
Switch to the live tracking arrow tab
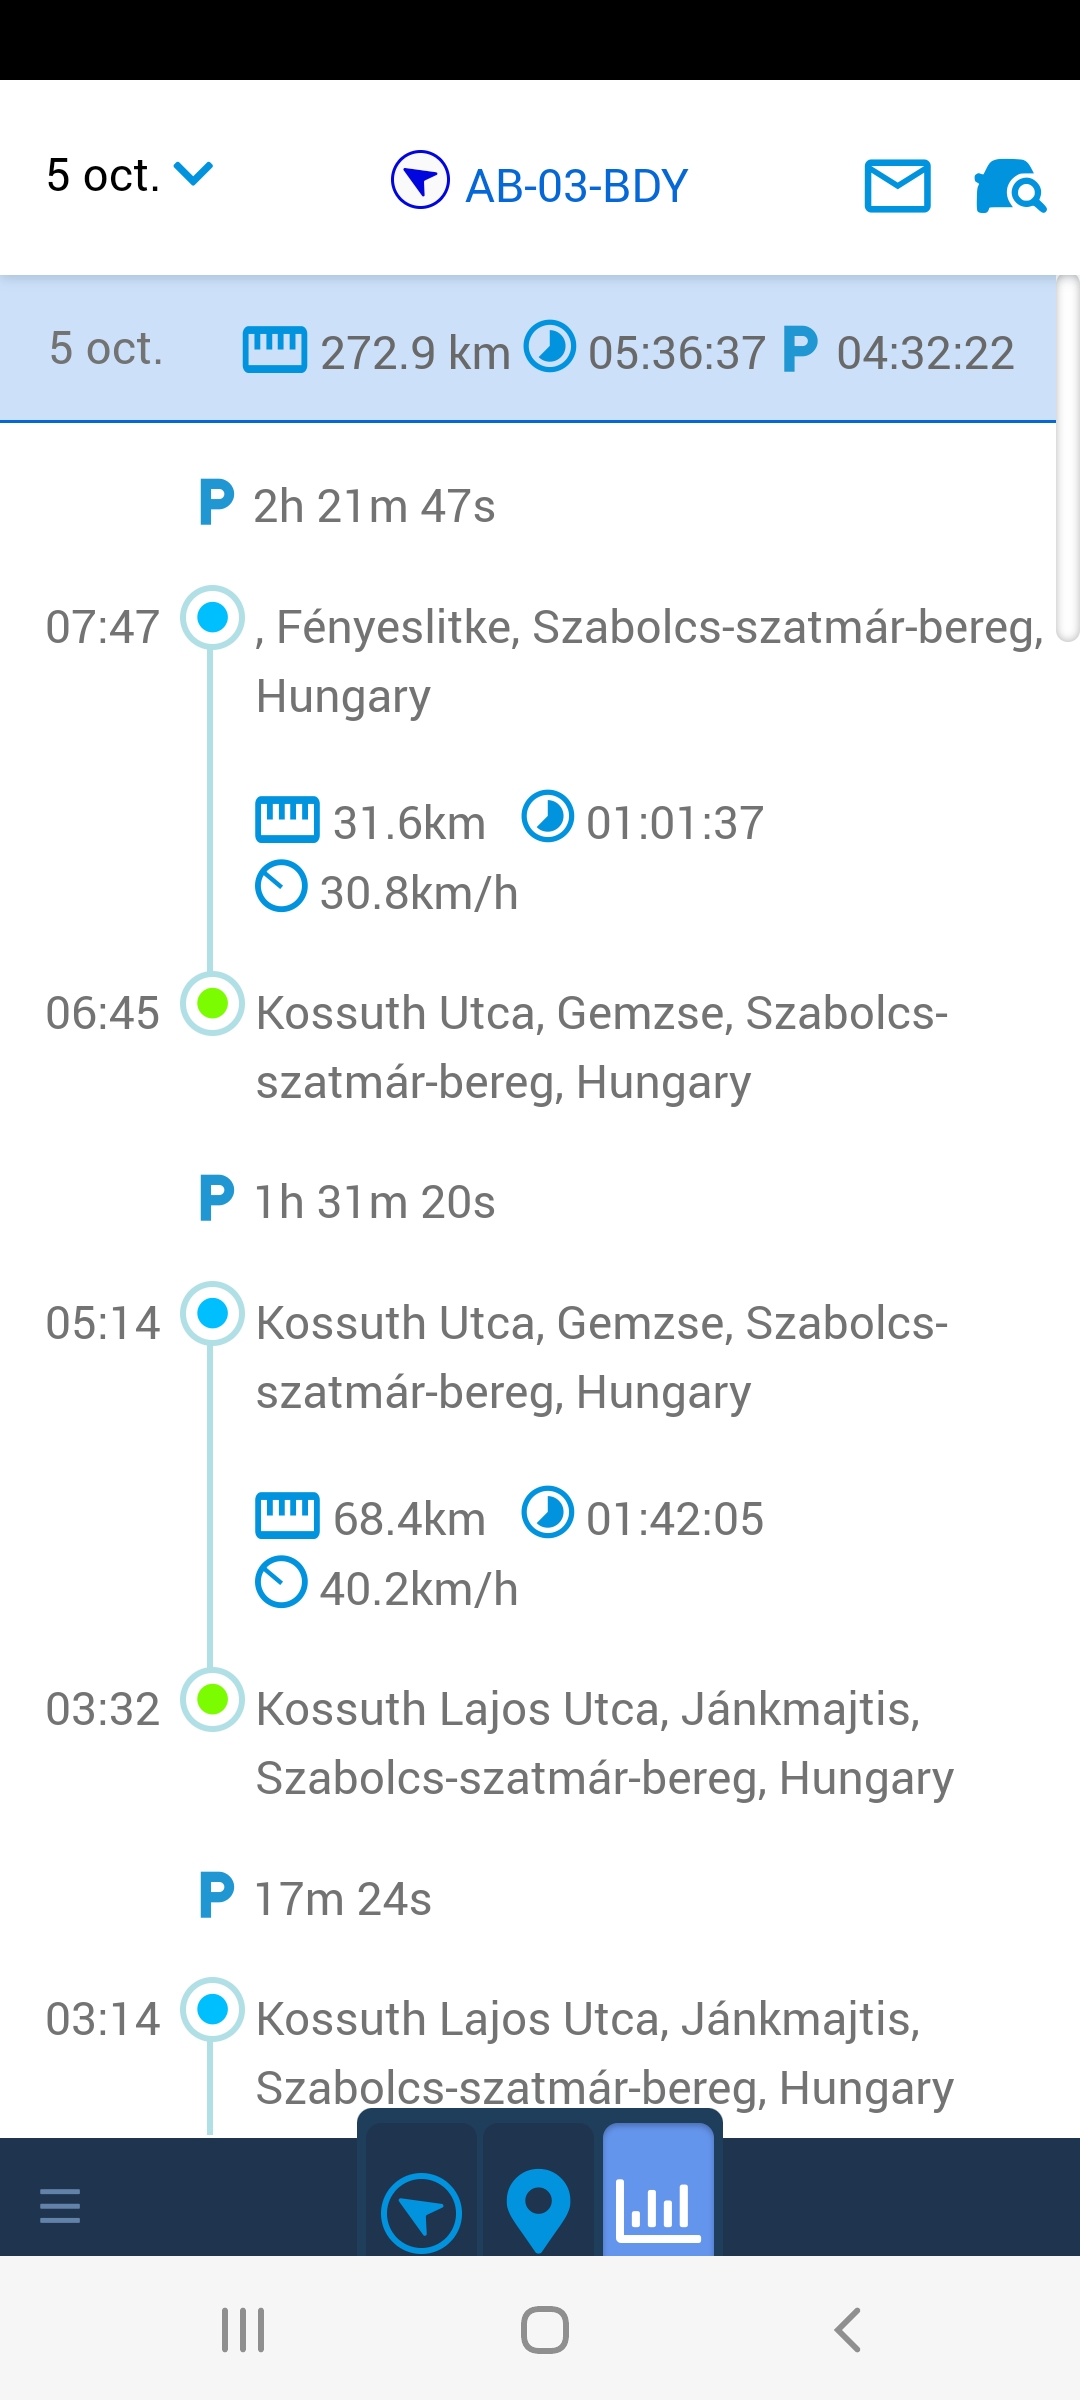click(x=421, y=2213)
